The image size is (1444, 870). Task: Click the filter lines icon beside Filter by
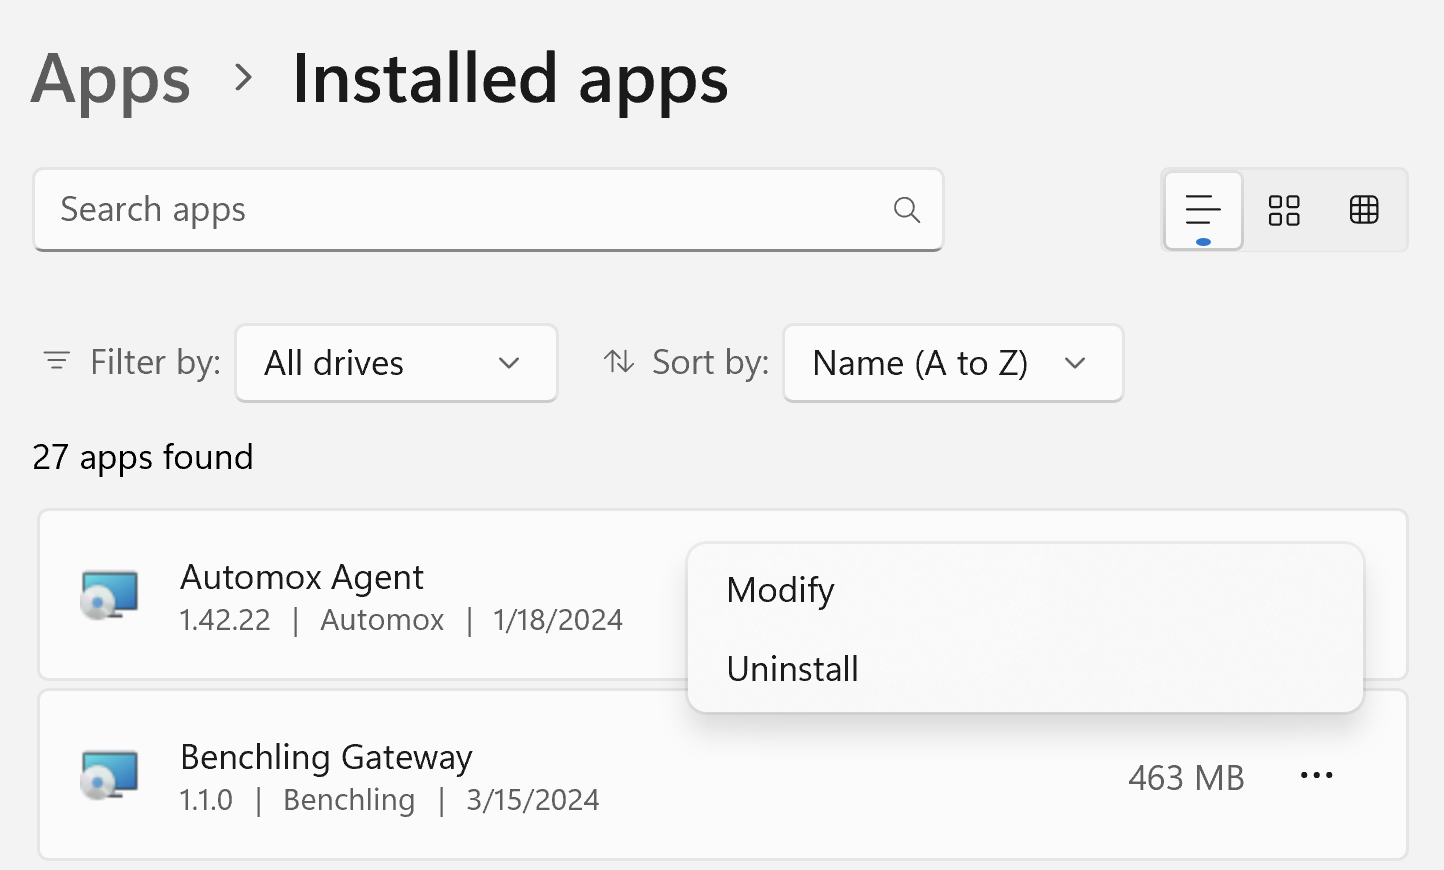(x=57, y=361)
